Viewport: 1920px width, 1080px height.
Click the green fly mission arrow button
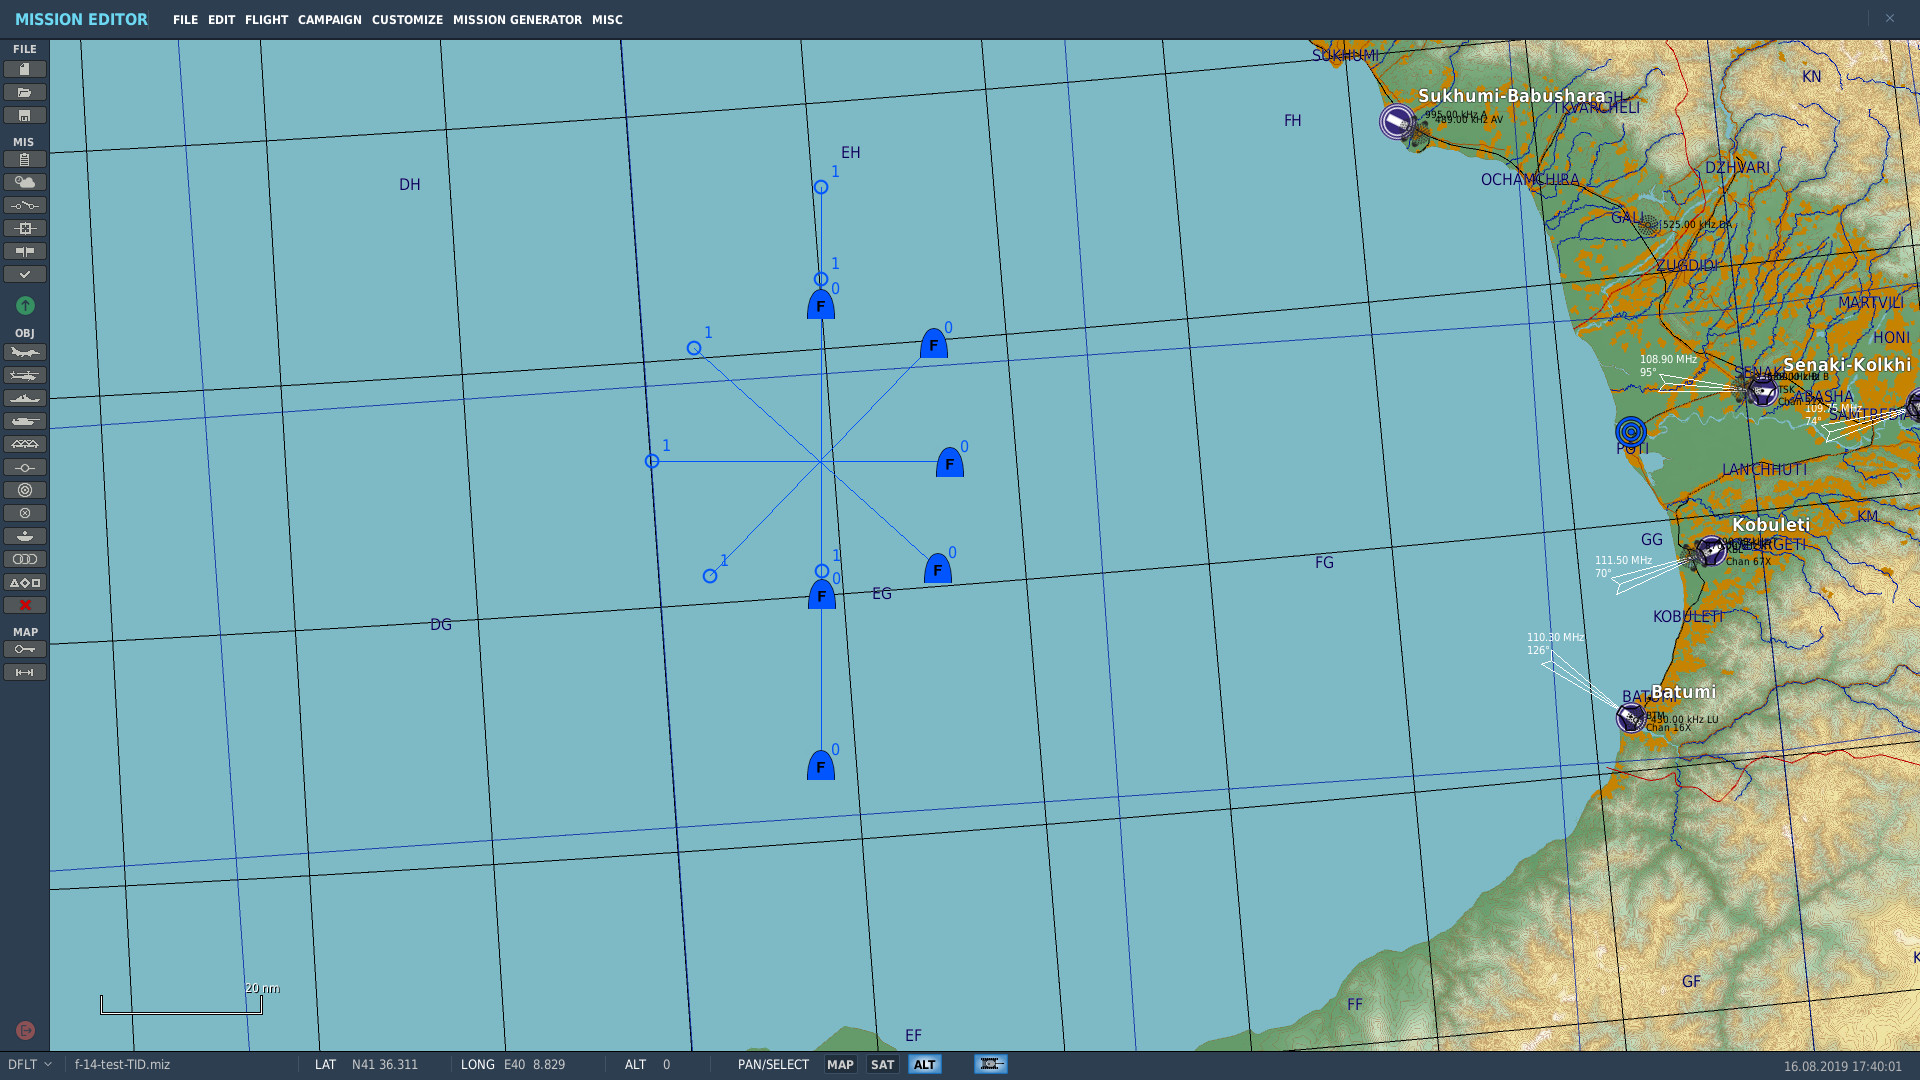[x=25, y=305]
